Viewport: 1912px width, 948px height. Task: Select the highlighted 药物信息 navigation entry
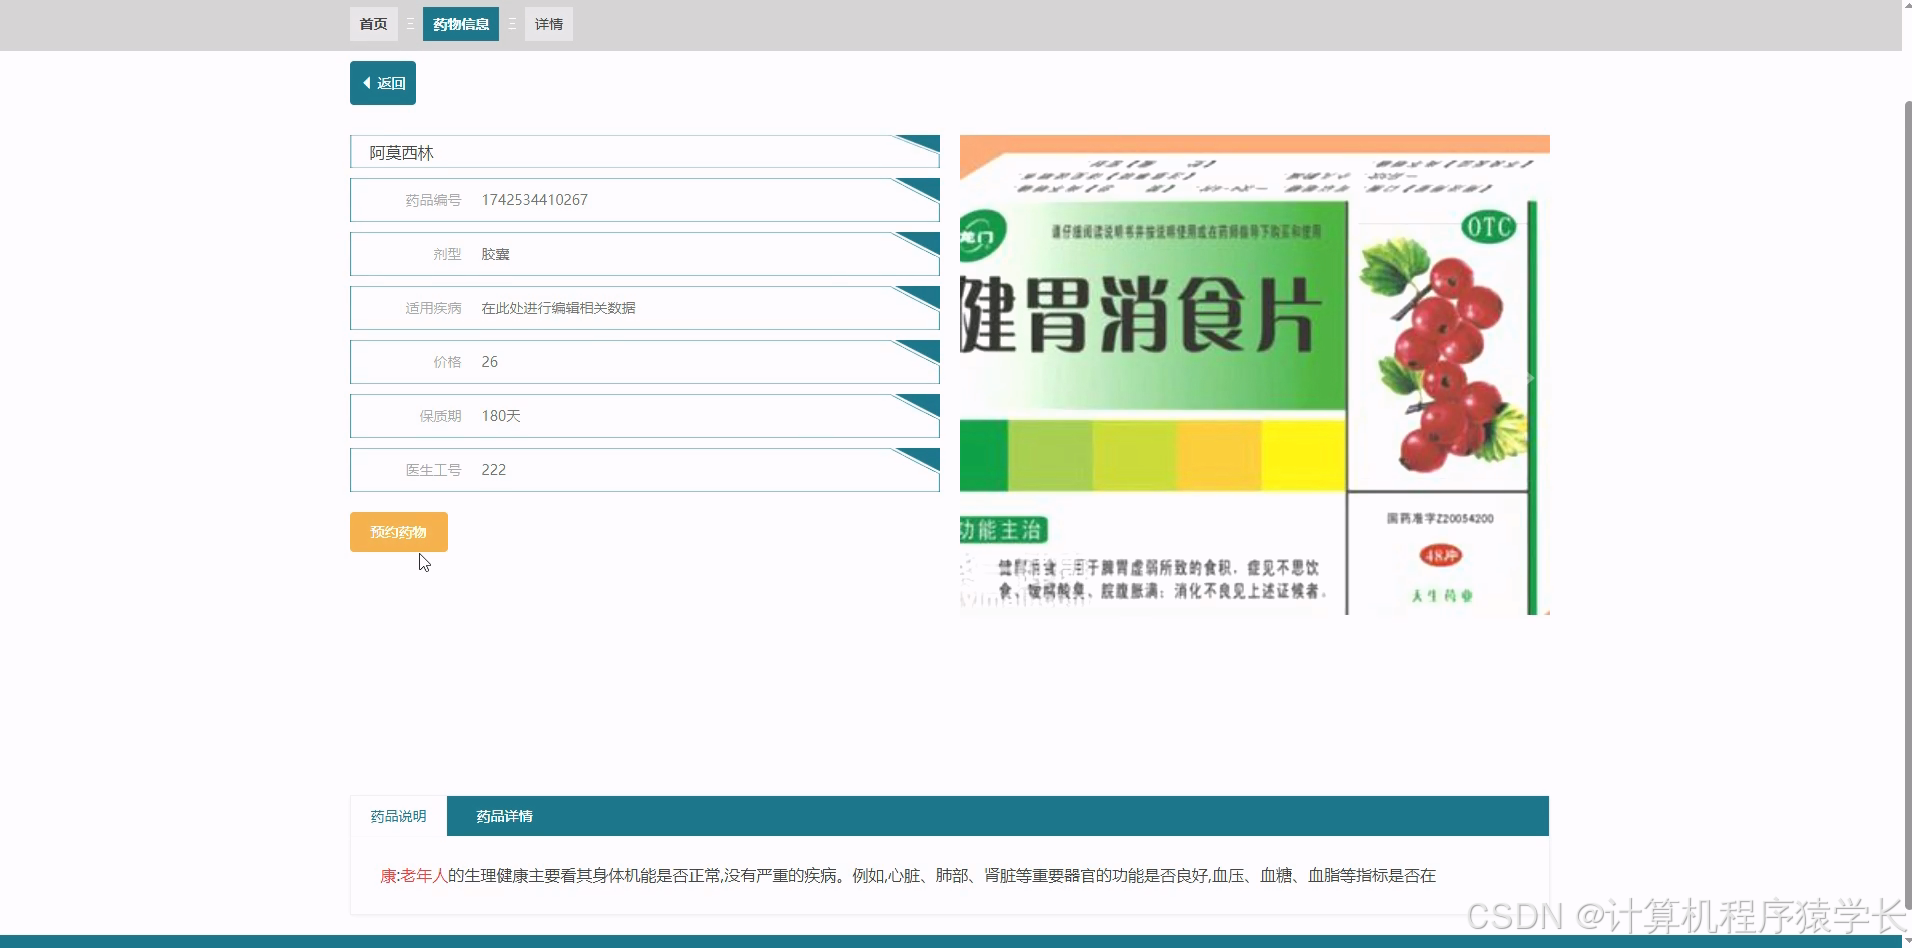[461, 23]
